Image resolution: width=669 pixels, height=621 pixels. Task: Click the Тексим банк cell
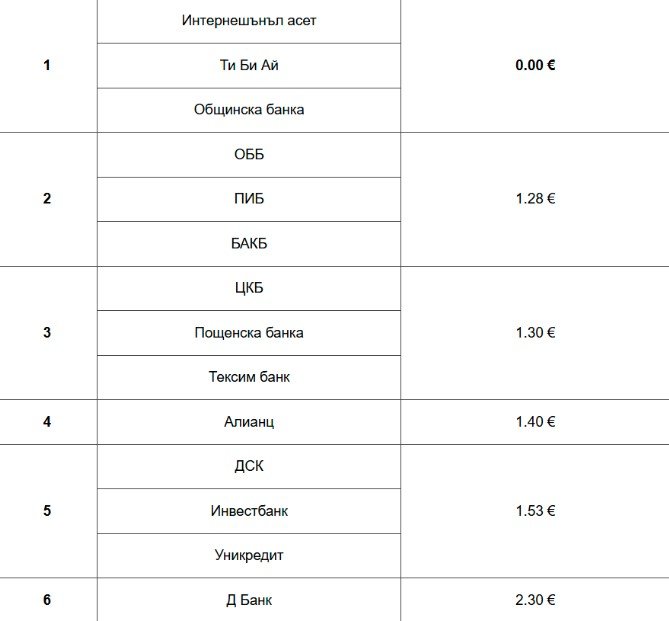(249, 377)
